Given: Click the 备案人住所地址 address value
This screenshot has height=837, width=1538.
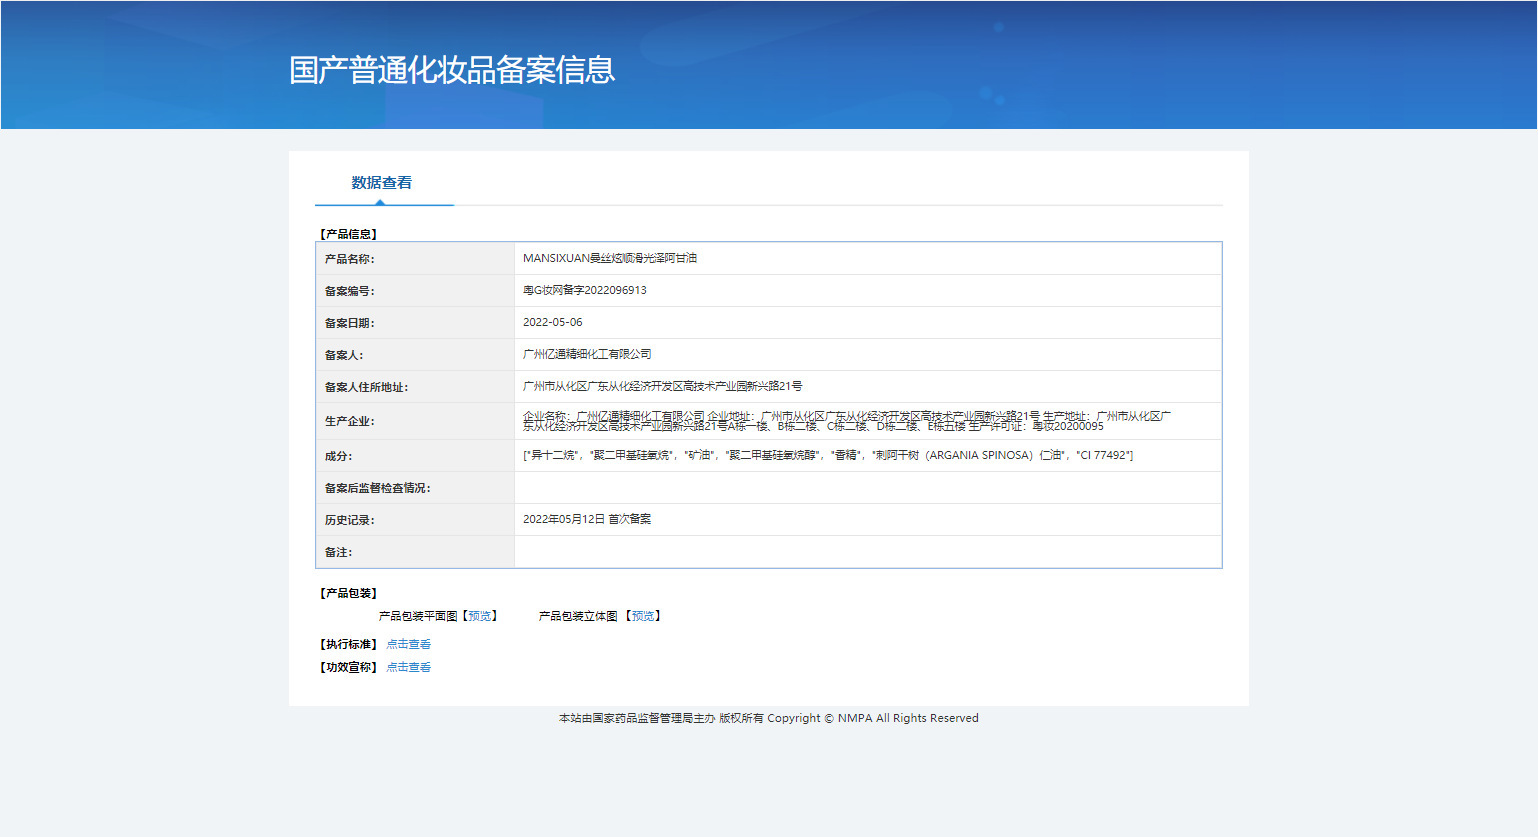Looking at the screenshot, I should (663, 386).
